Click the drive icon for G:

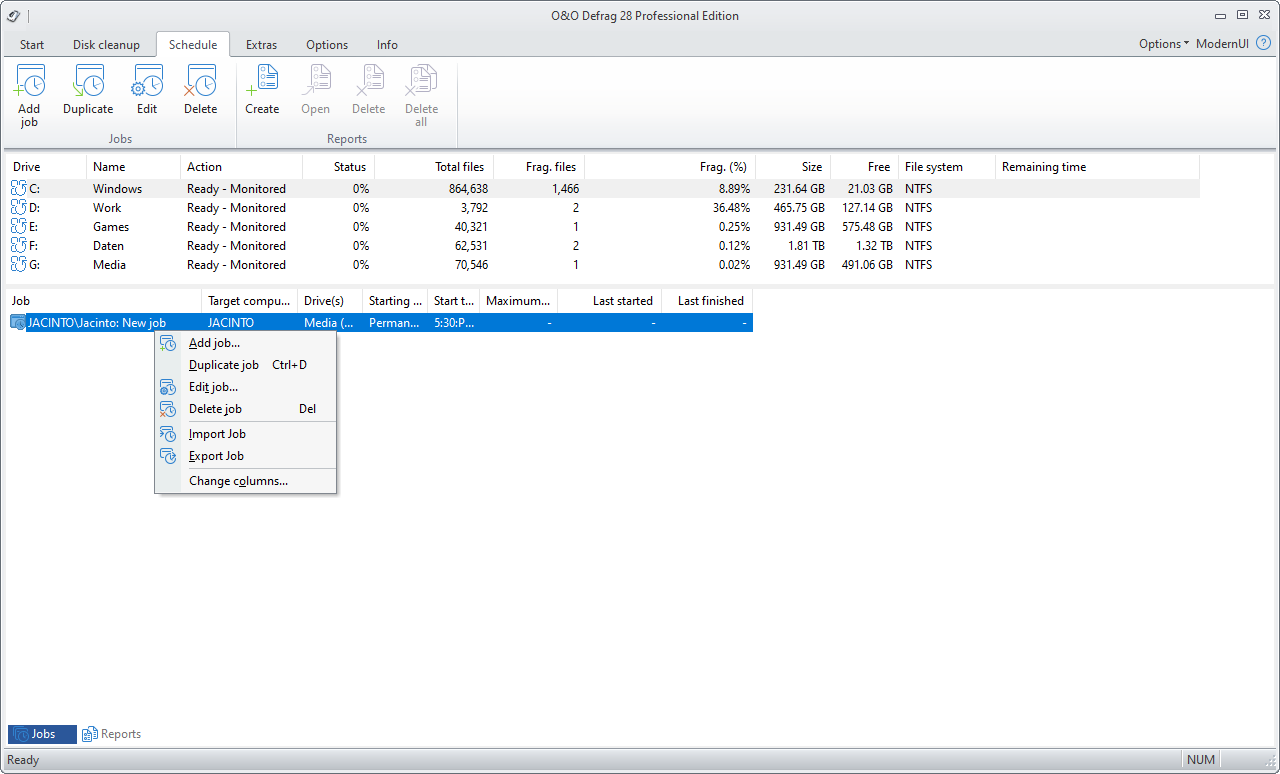(19, 265)
